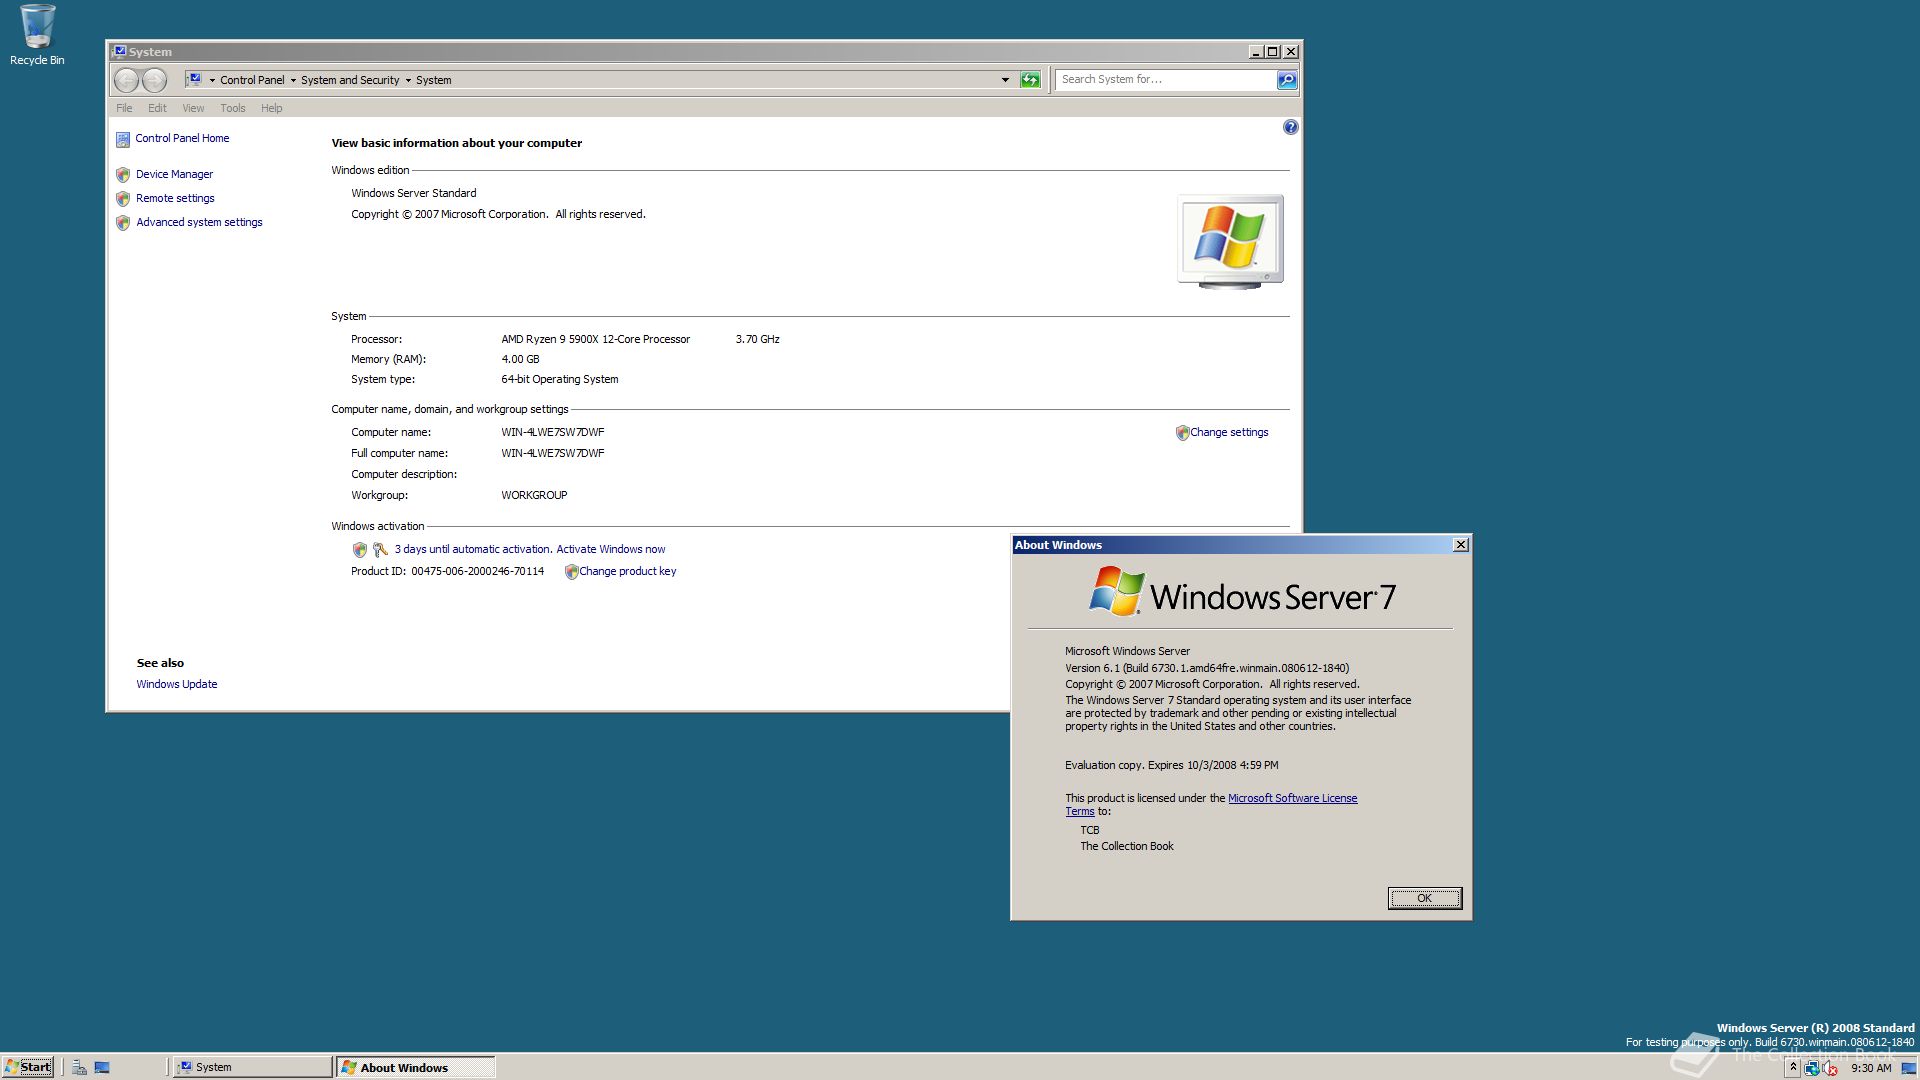Open Windows Update link under See also

(x=177, y=684)
